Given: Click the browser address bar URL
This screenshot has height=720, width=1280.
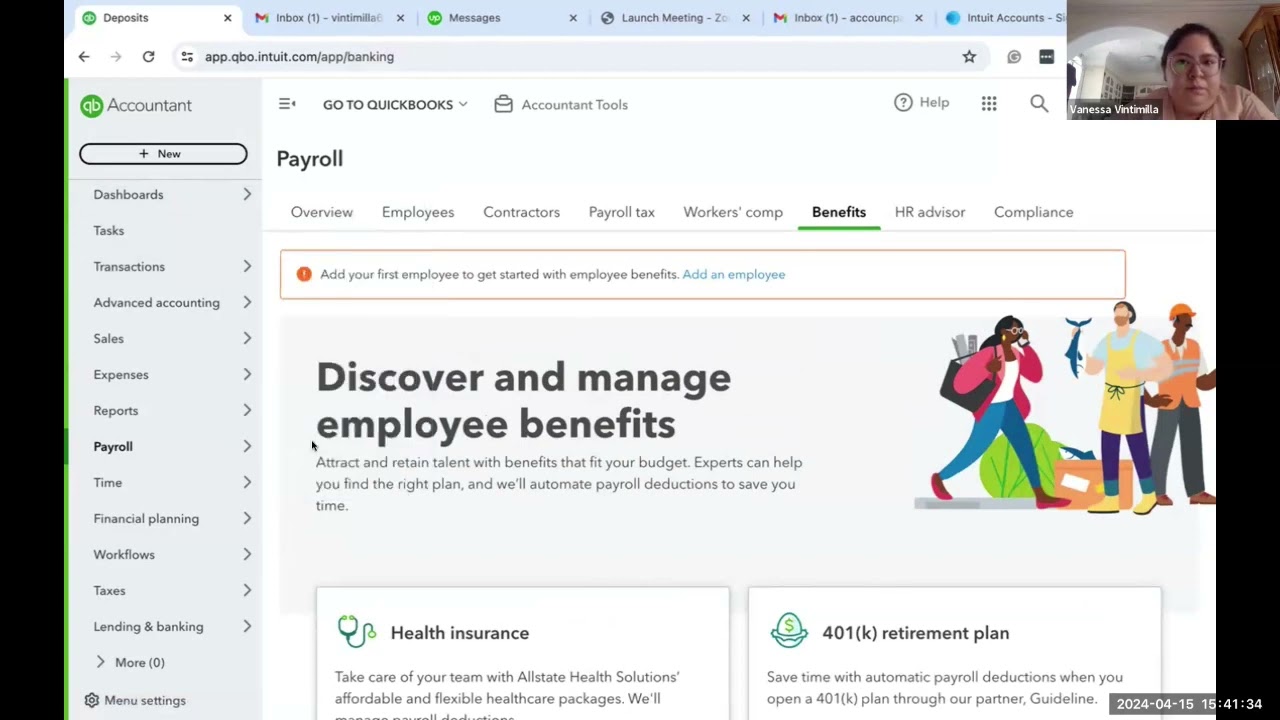Looking at the screenshot, I should [x=299, y=57].
